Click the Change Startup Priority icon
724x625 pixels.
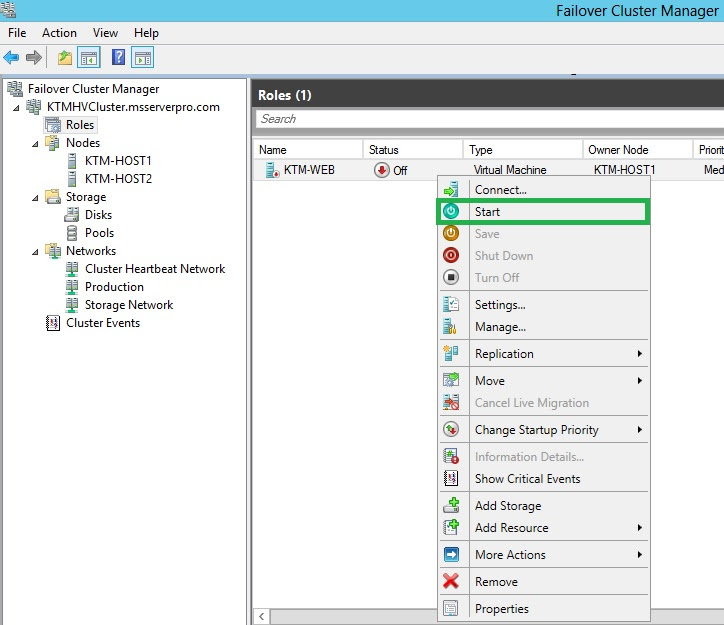coord(451,429)
